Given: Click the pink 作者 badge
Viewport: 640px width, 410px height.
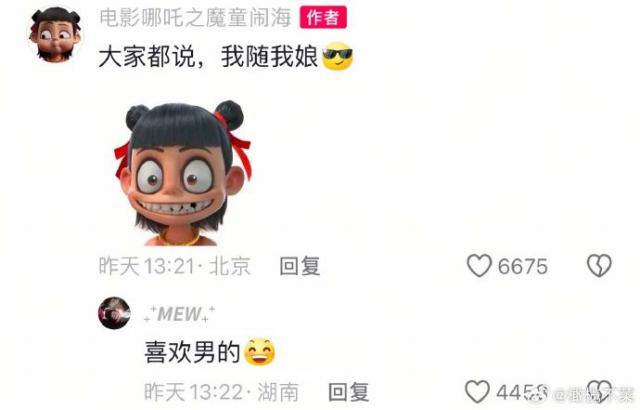Looking at the screenshot, I should point(323,17).
